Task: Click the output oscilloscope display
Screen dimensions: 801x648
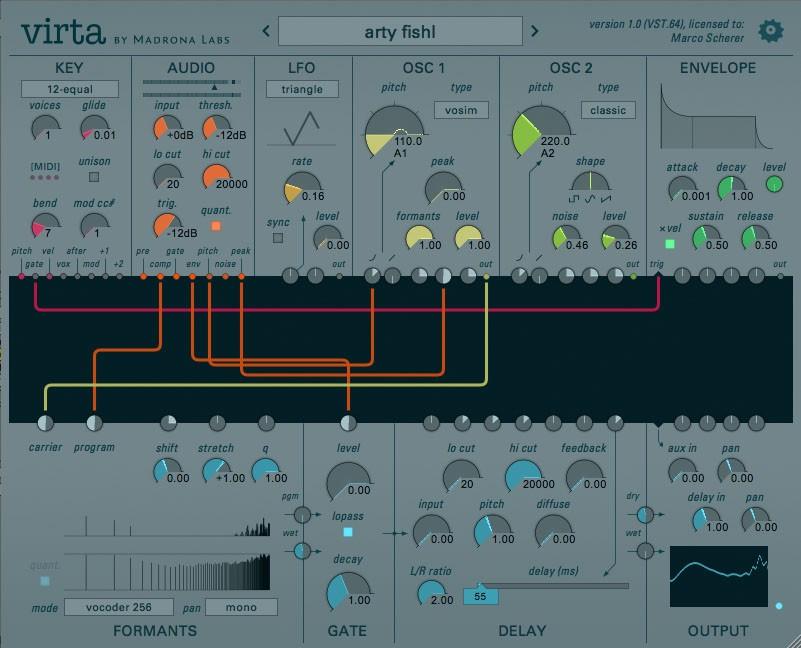Action: [718, 576]
